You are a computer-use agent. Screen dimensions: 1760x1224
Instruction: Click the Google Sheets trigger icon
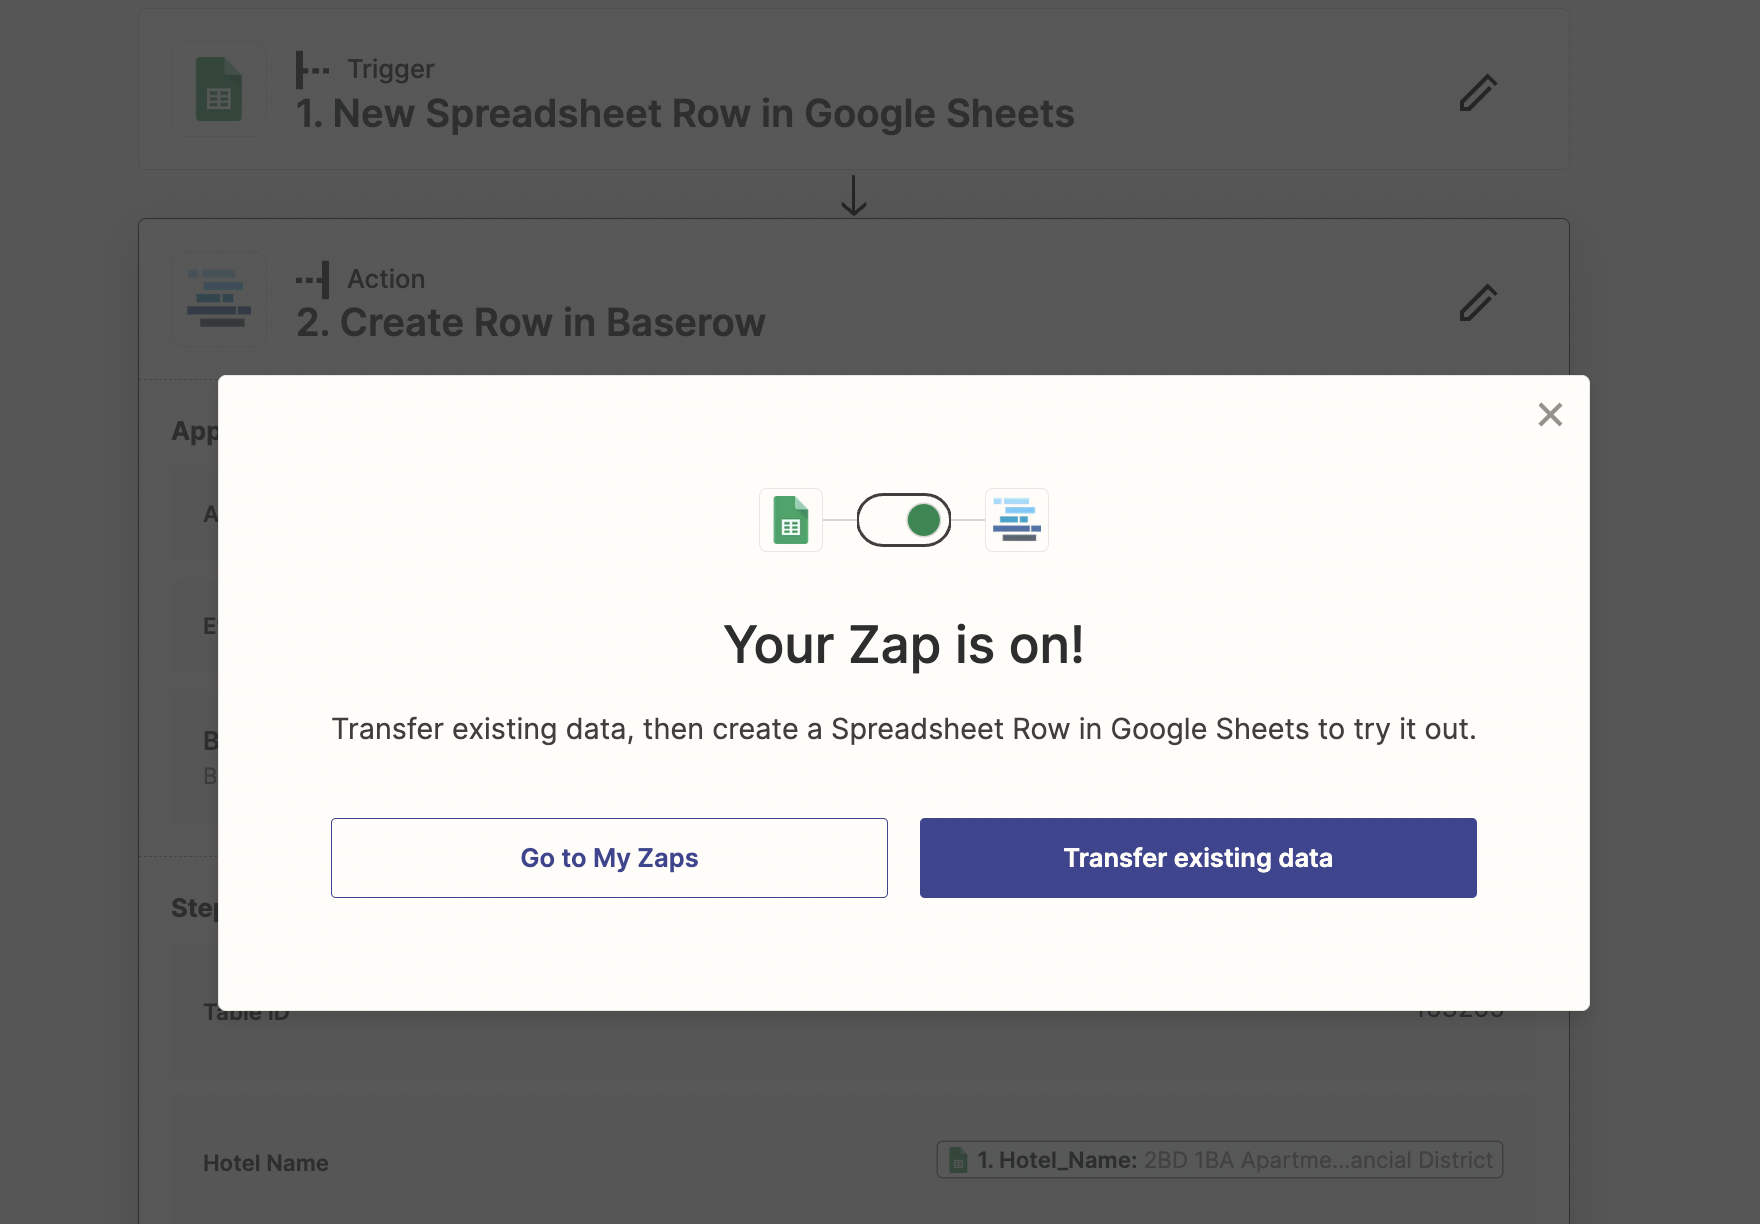click(219, 90)
